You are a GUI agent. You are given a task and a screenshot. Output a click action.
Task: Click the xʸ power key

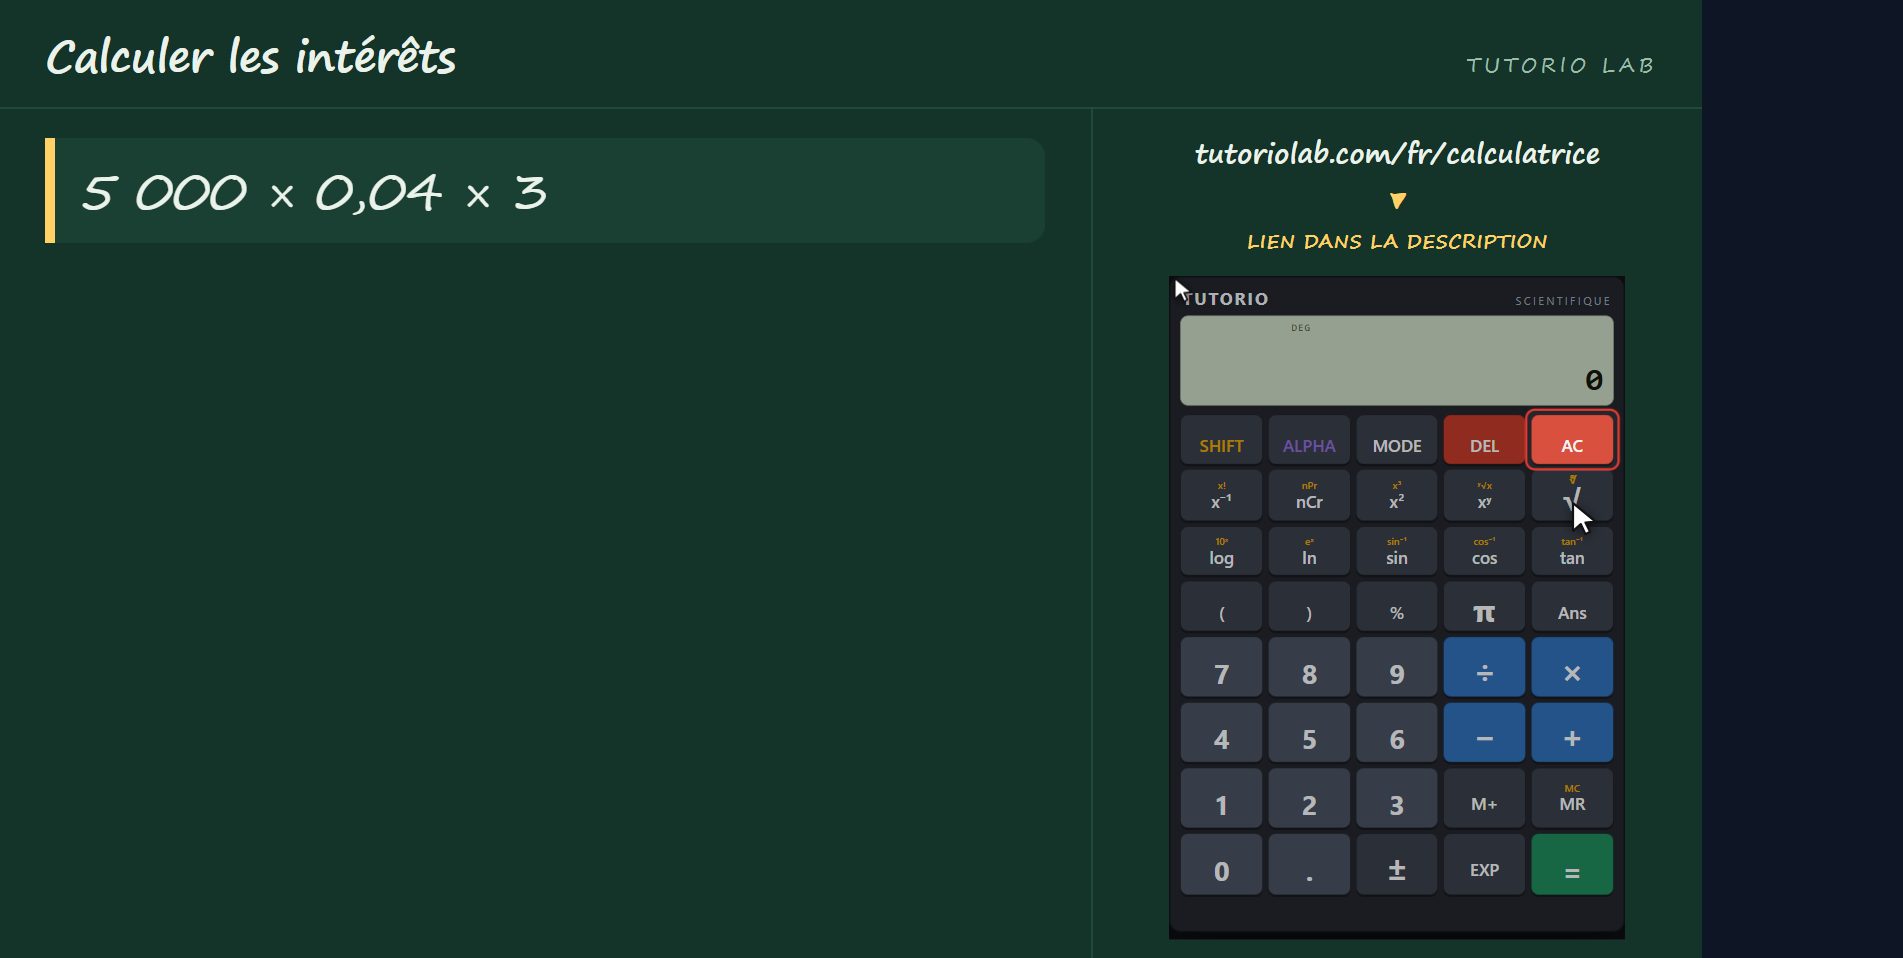pos(1484,496)
